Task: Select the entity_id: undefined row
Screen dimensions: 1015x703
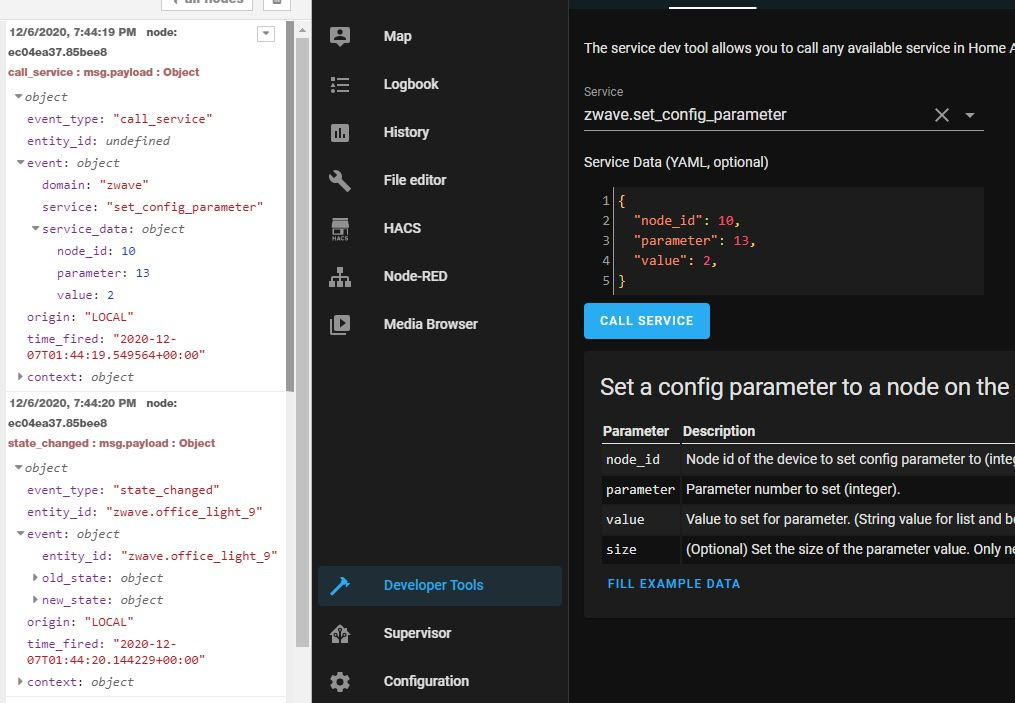Action: point(98,141)
